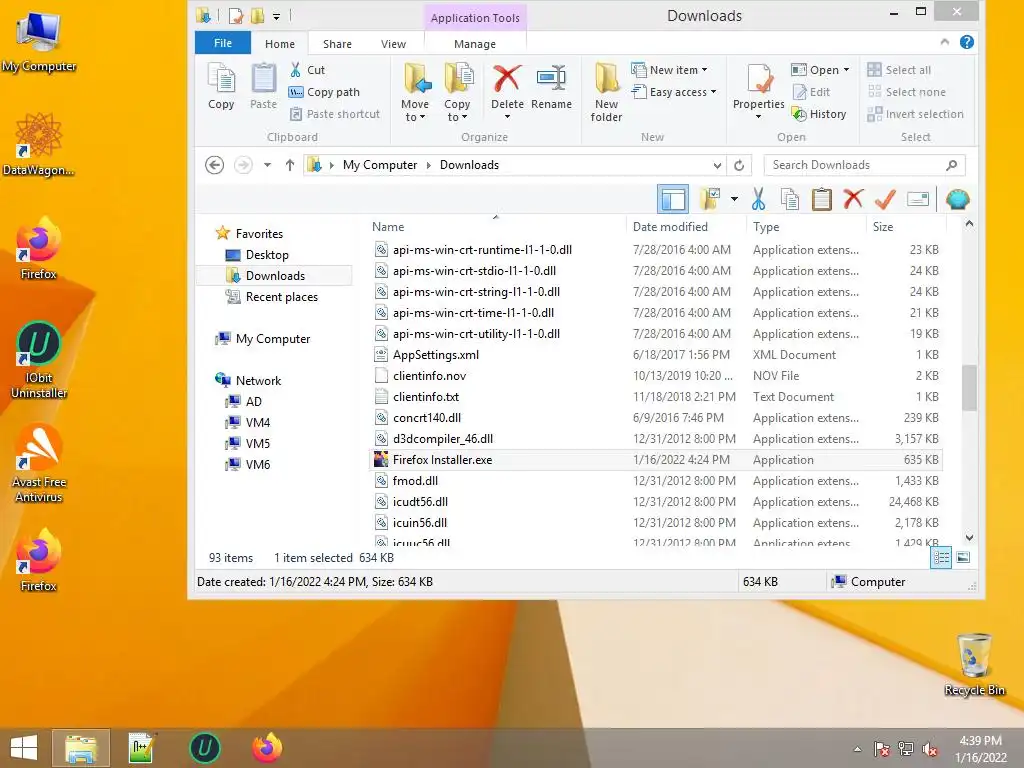This screenshot has width=1024, height=768.
Task: Switch to the Share tab
Action: 337,44
